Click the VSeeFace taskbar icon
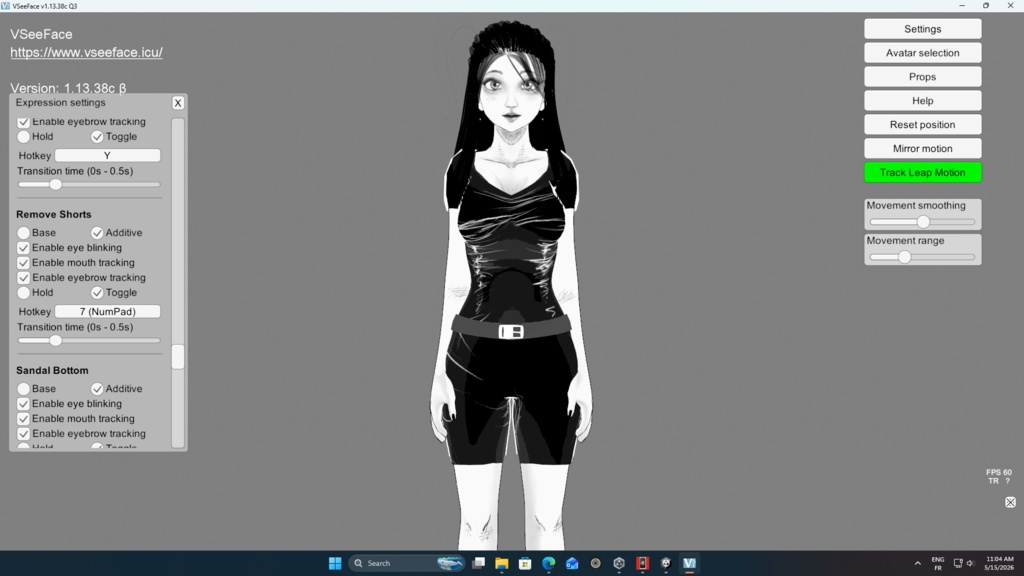This screenshot has width=1024, height=576. [690, 563]
